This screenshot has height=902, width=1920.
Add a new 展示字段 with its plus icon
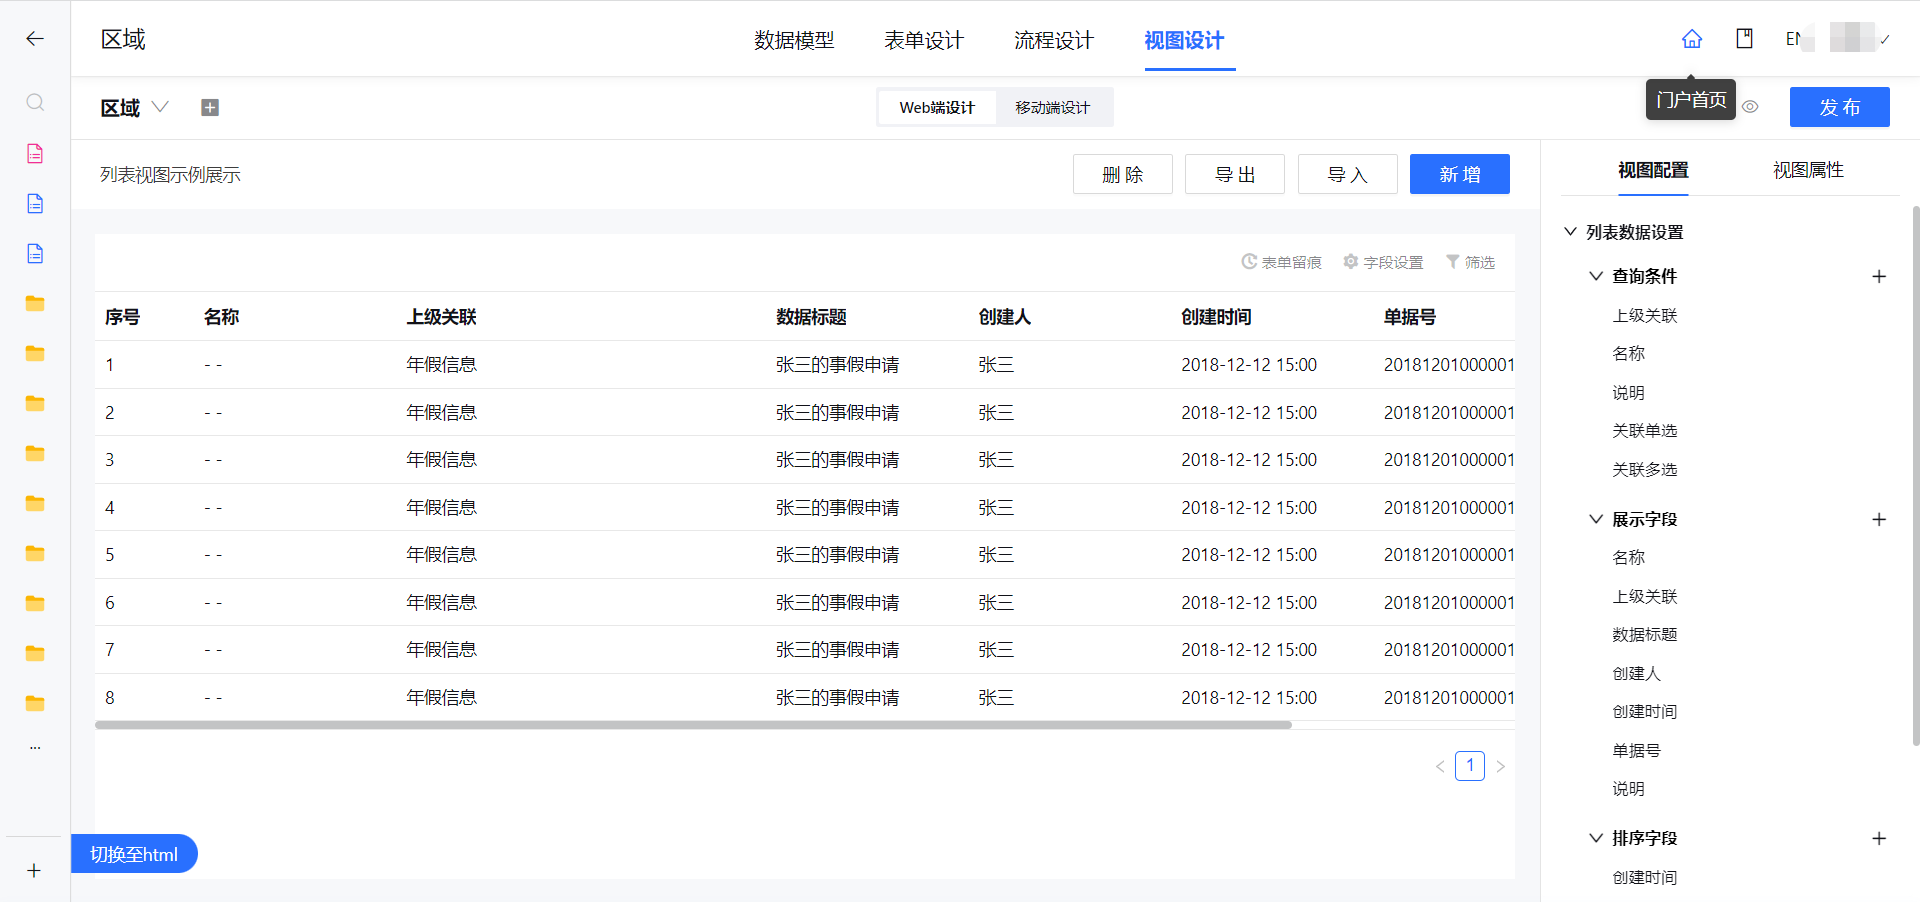click(1879, 519)
